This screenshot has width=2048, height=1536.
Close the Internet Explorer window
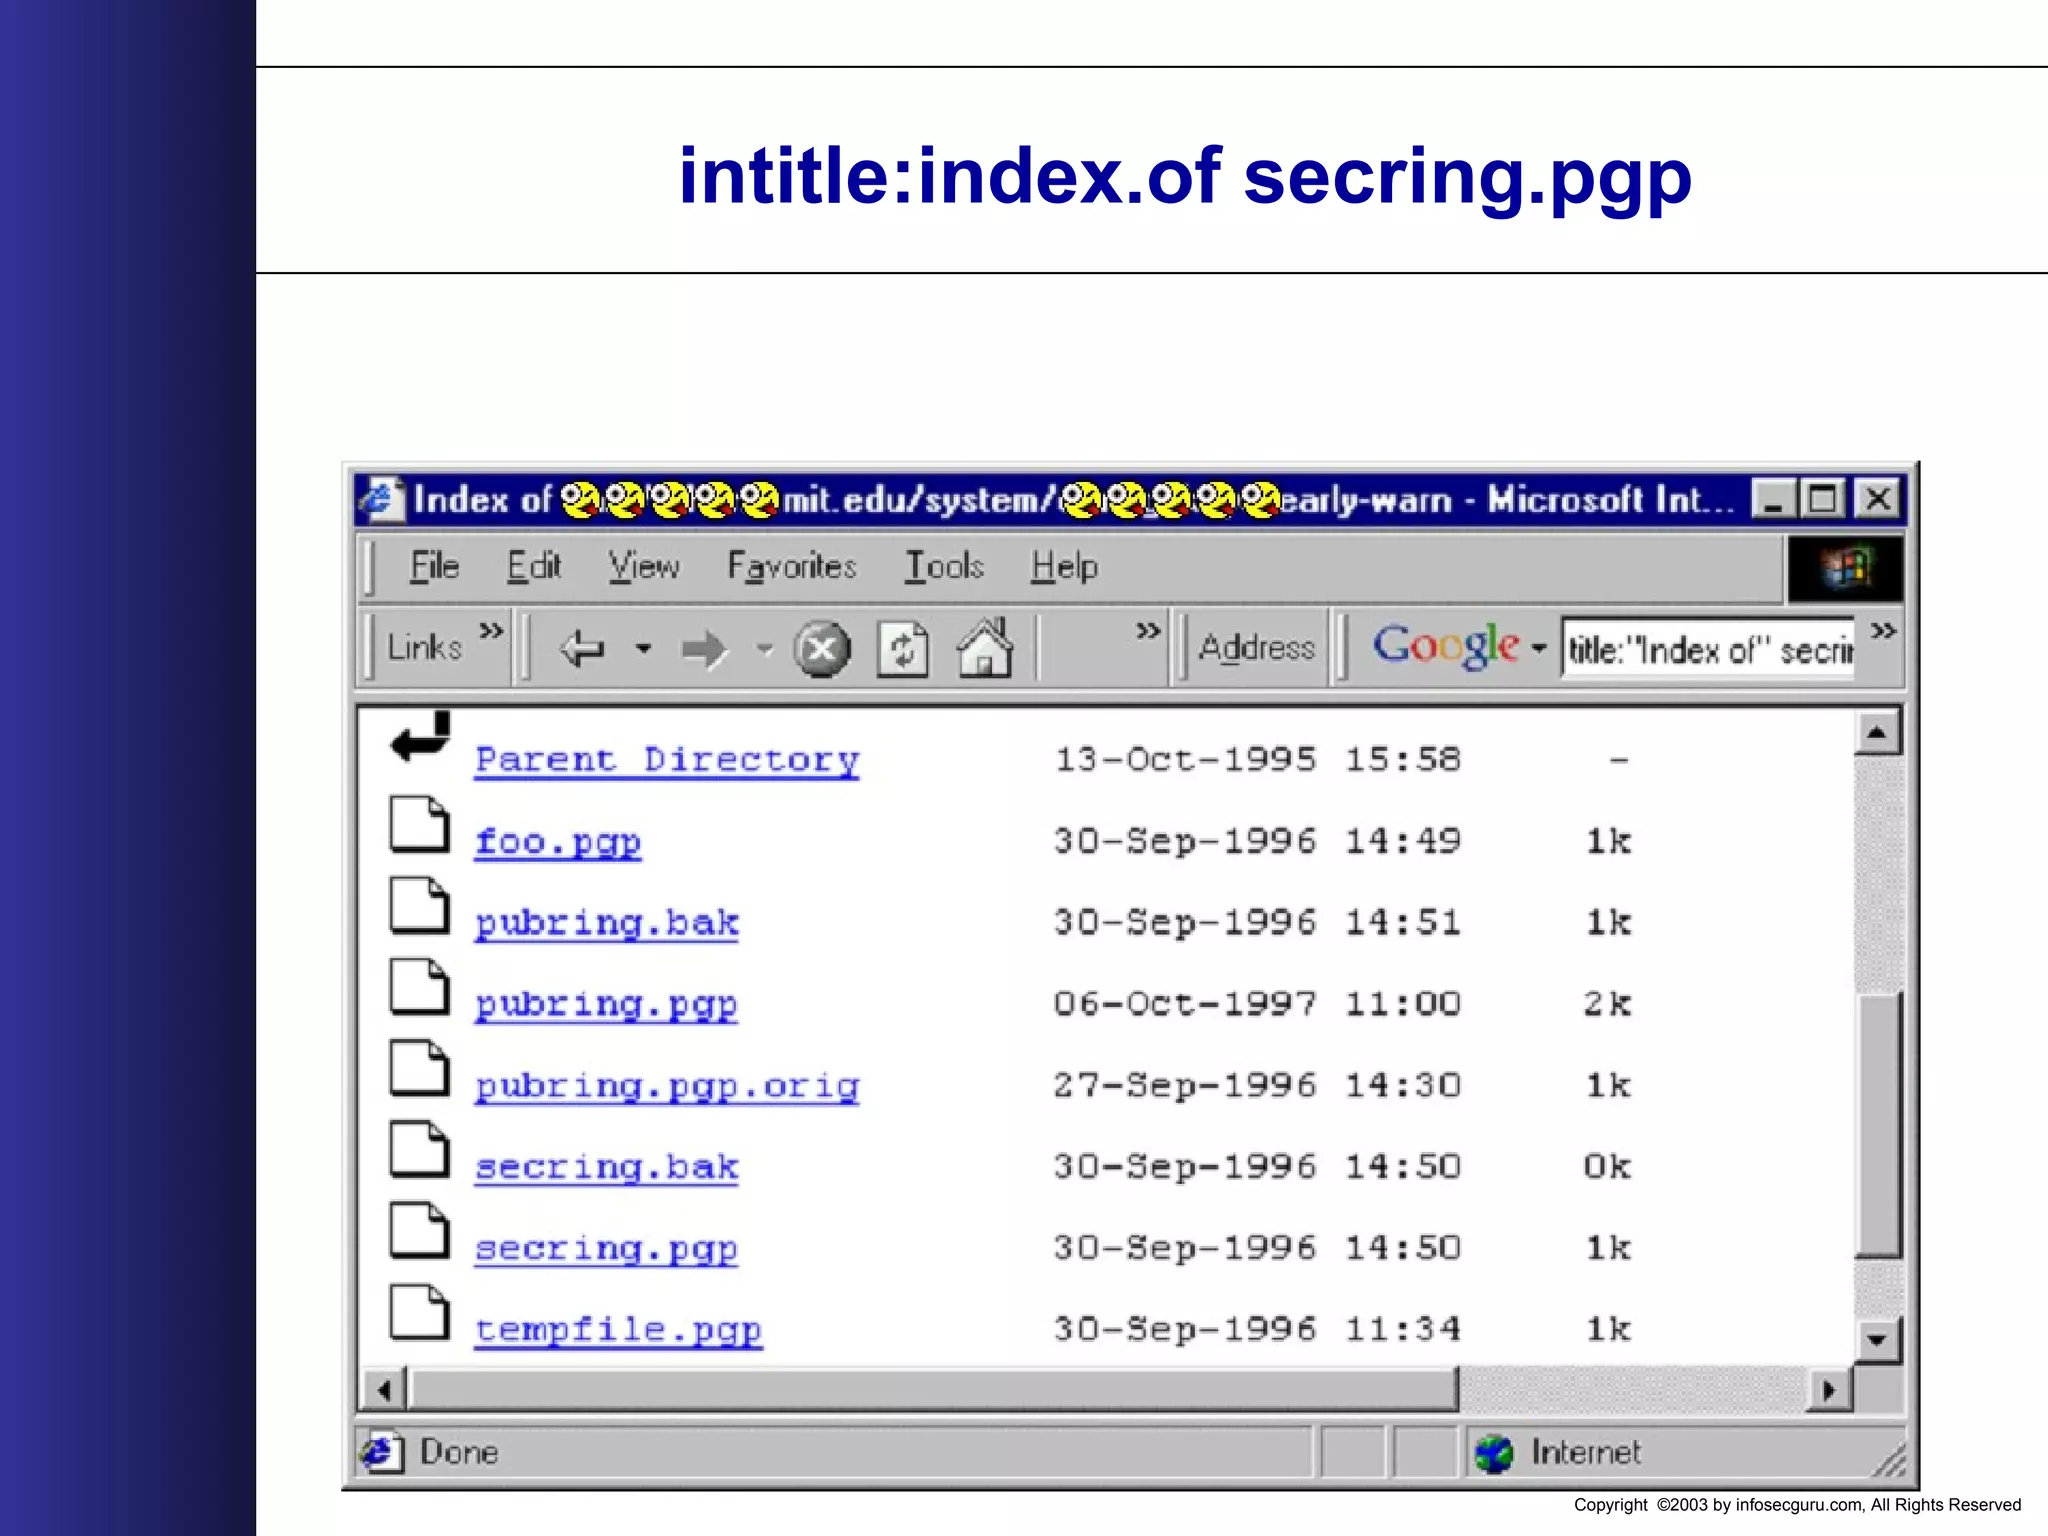point(1878,499)
